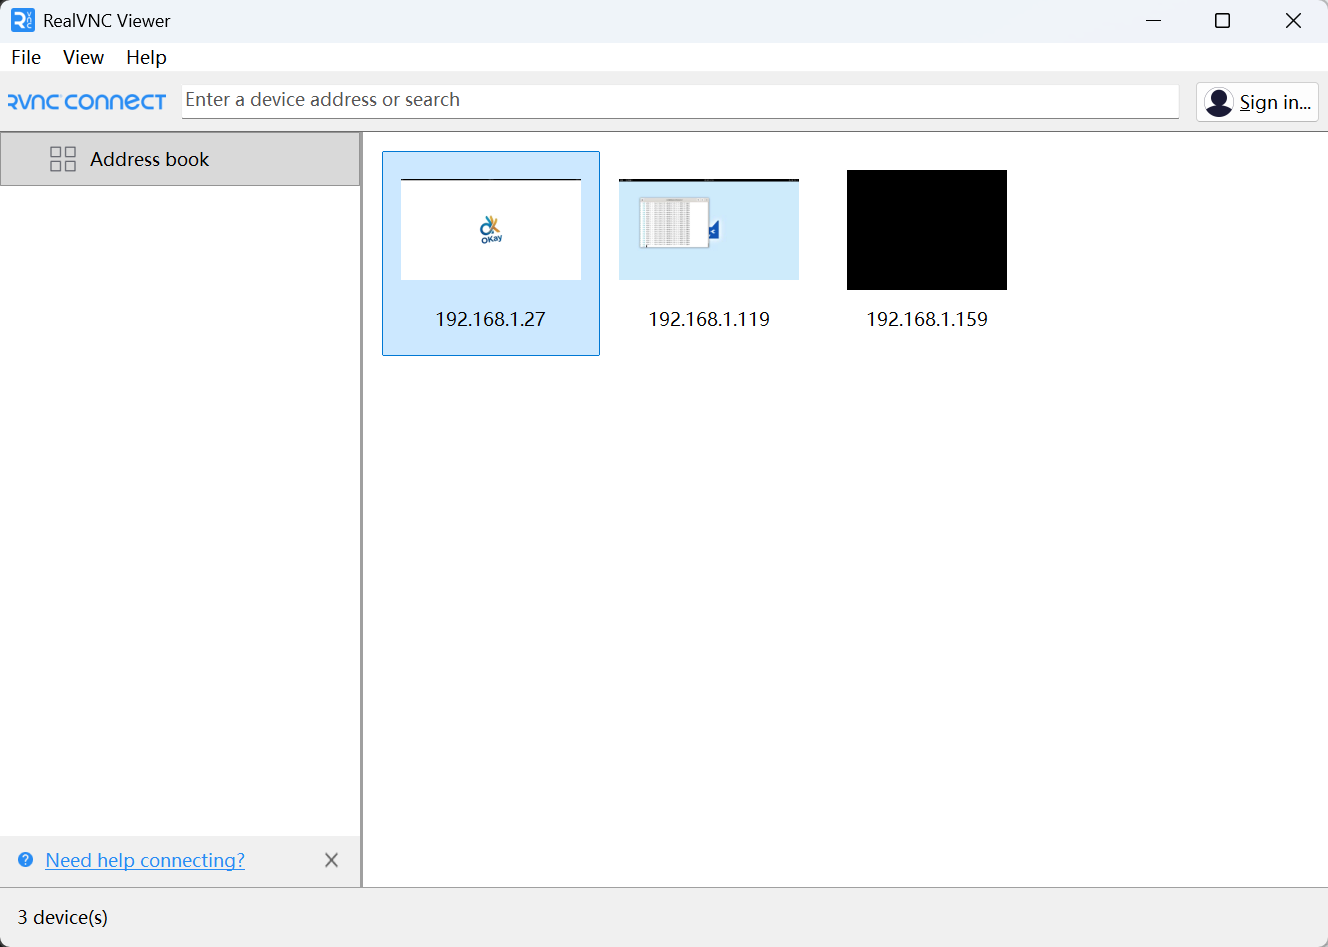Image resolution: width=1328 pixels, height=947 pixels.
Task: Select the 192.168.1.27 device thumbnail
Action: pyautogui.click(x=491, y=230)
